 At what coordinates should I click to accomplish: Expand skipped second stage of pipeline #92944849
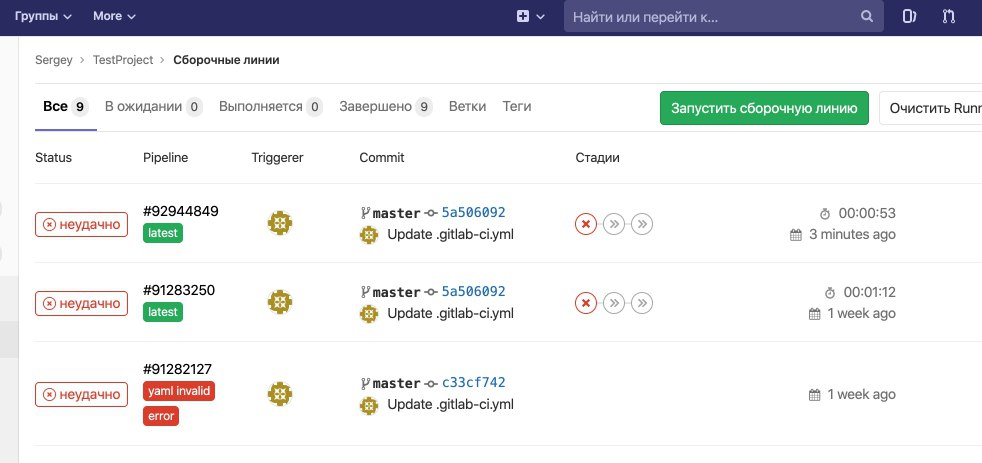[x=614, y=224]
